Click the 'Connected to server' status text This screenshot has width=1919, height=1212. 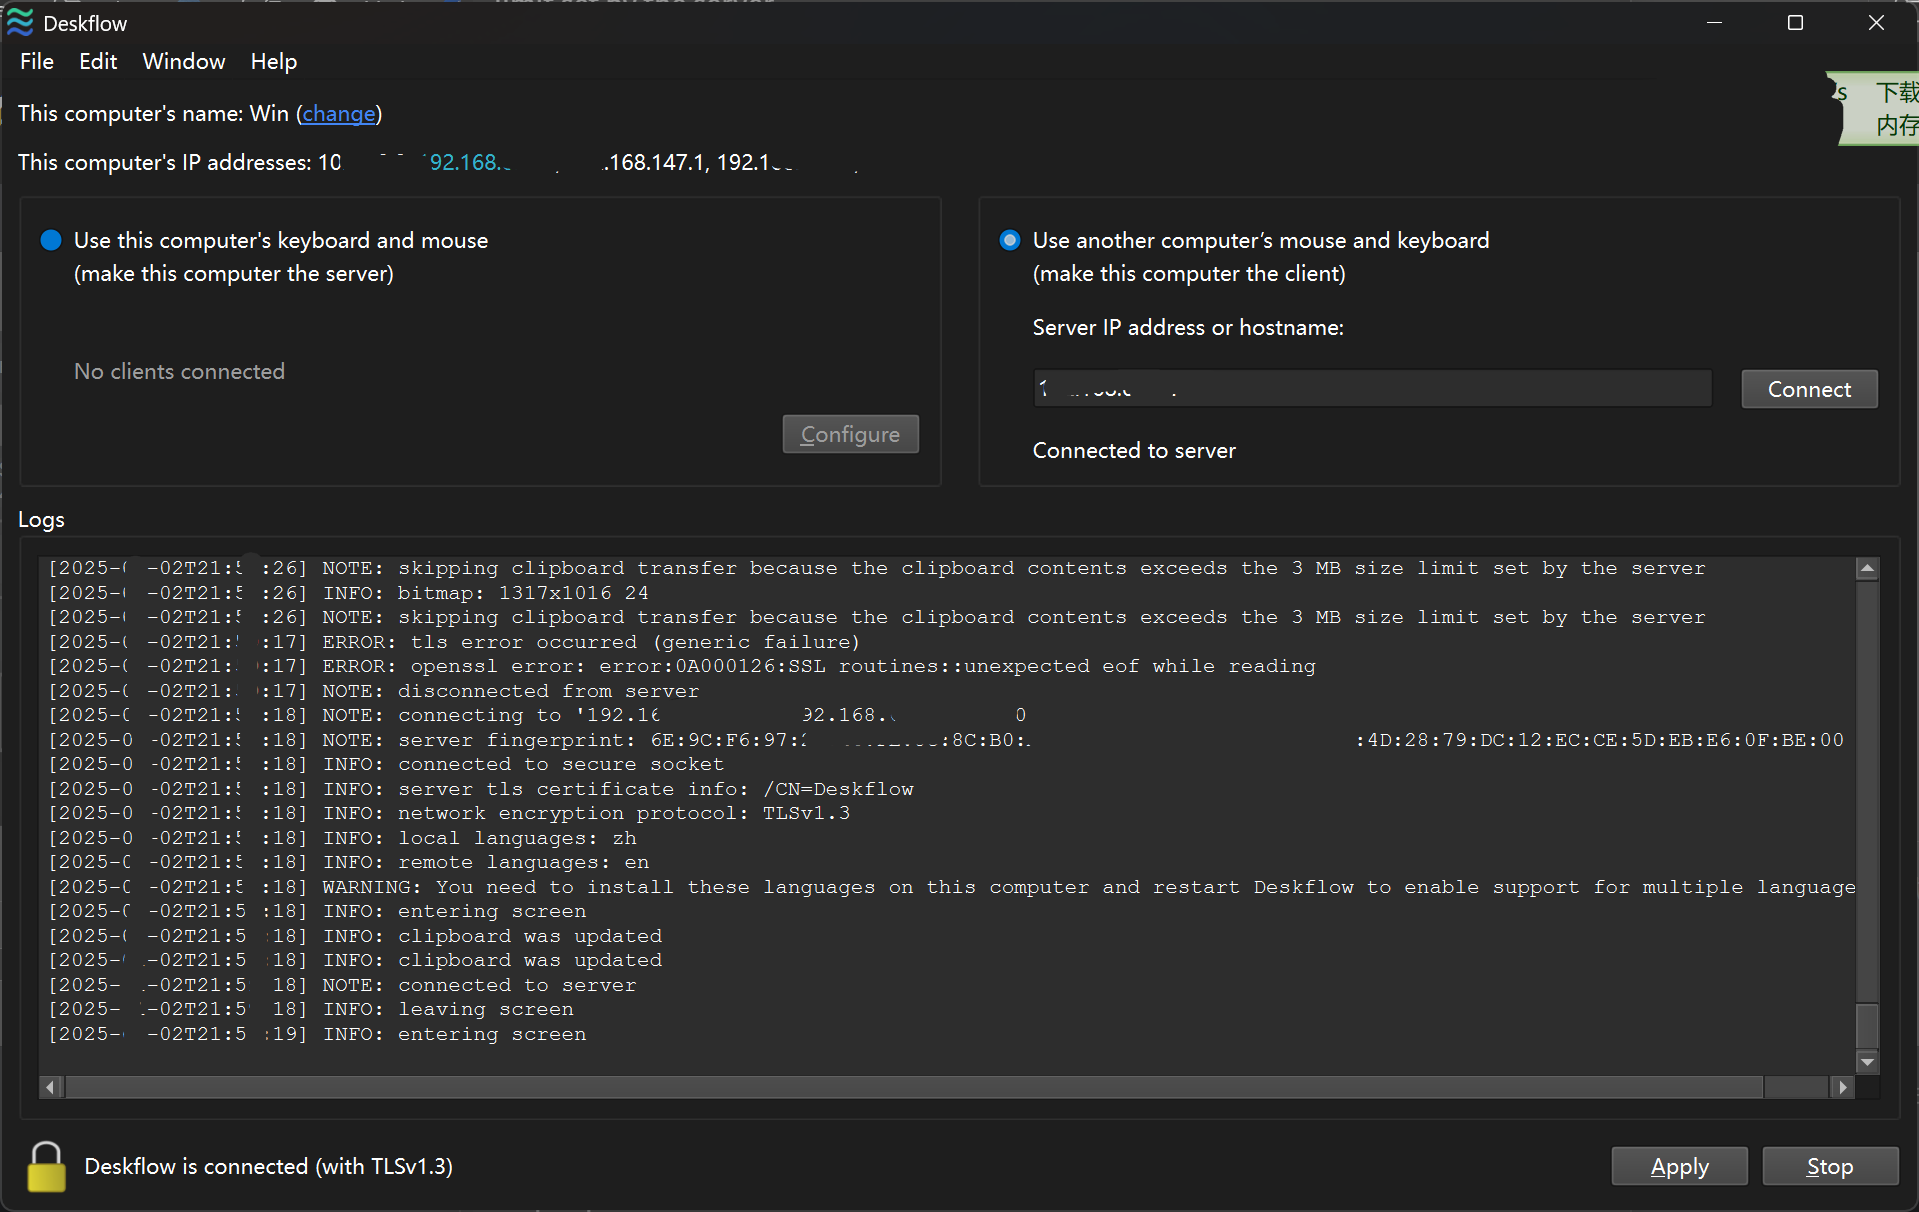click(x=1134, y=451)
